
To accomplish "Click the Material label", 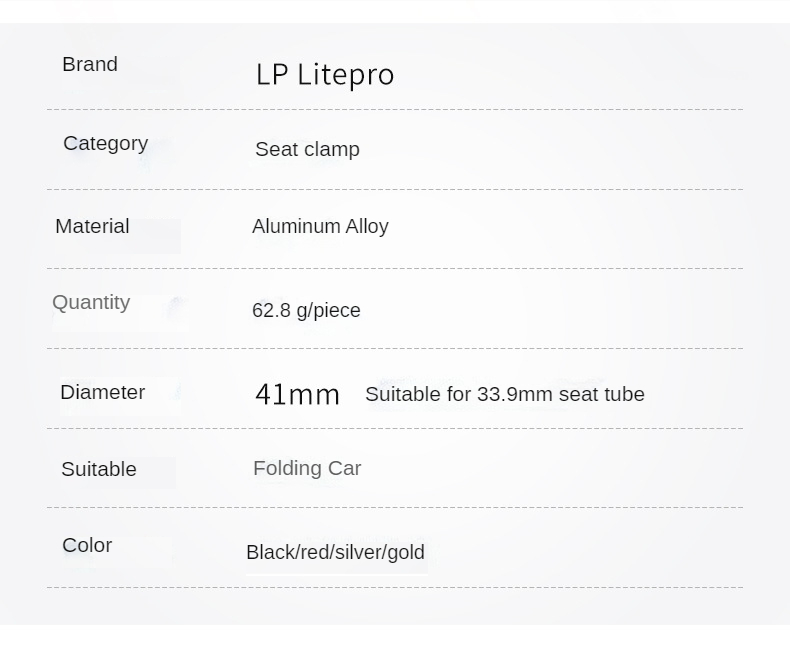I will coord(92,226).
